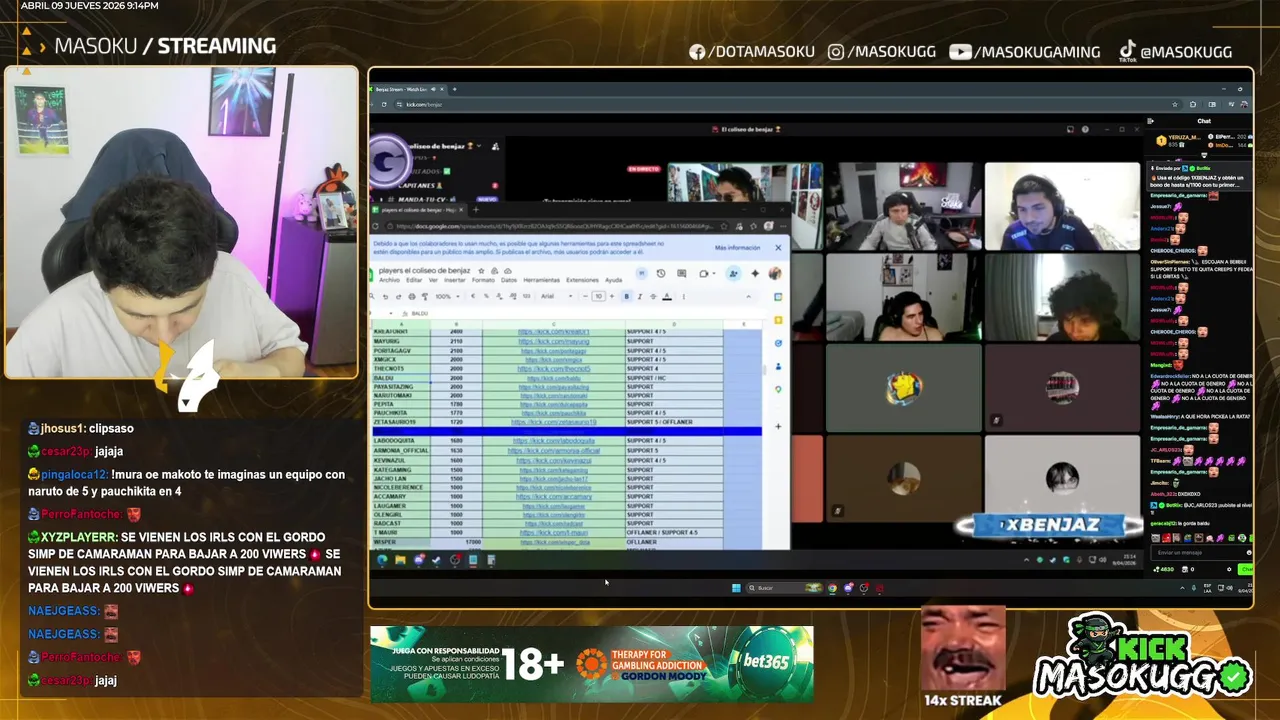The height and width of the screenshot is (720, 1280).
Task: Click the blue share people button
Action: [733, 273]
